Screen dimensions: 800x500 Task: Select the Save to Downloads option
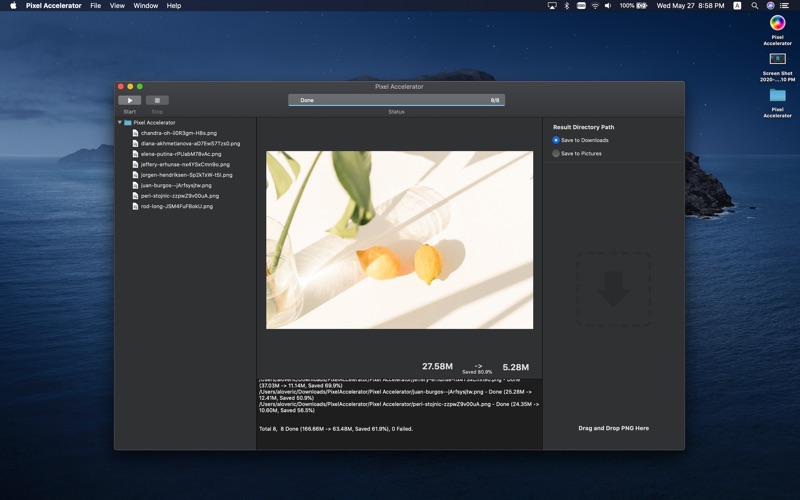(x=557, y=140)
